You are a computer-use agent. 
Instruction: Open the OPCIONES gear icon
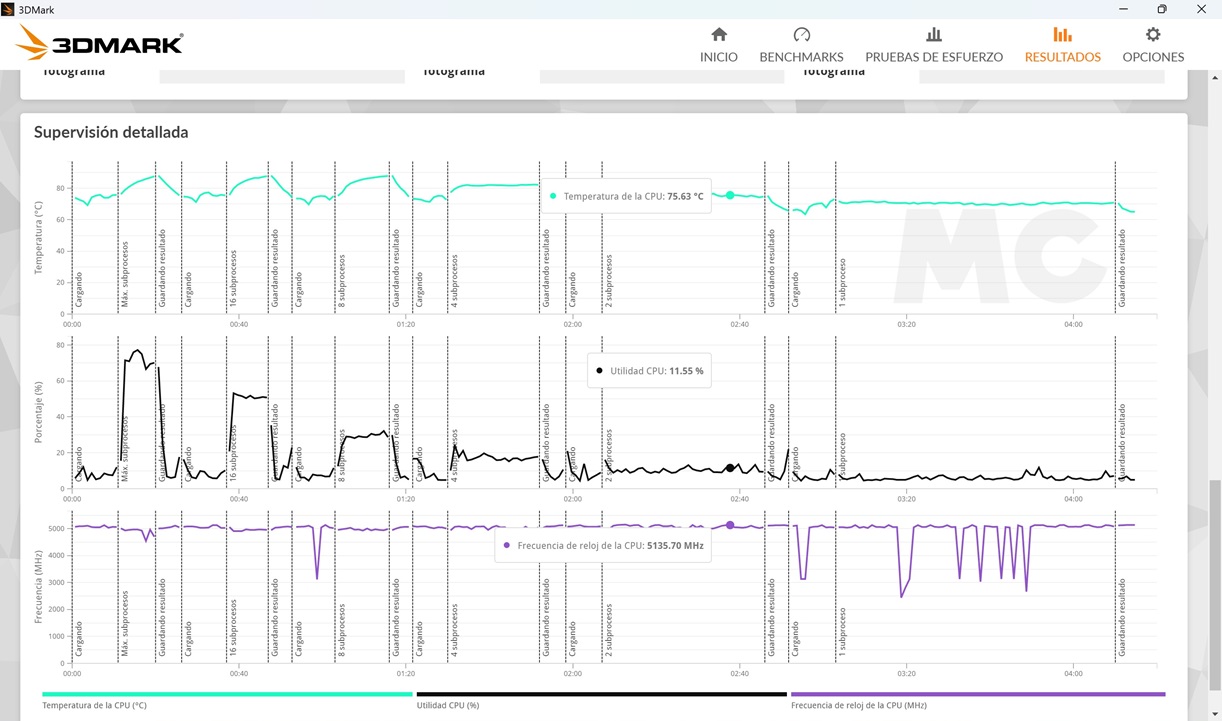pyautogui.click(x=1152, y=35)
